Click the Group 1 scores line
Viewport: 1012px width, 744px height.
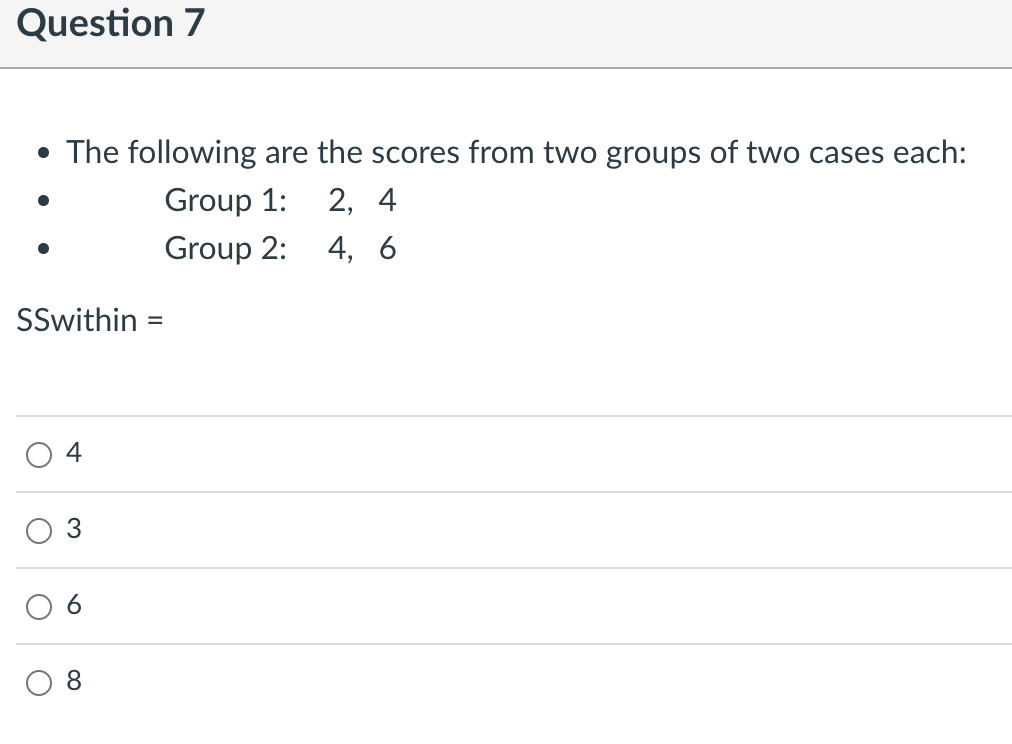[x=280, y=200]
